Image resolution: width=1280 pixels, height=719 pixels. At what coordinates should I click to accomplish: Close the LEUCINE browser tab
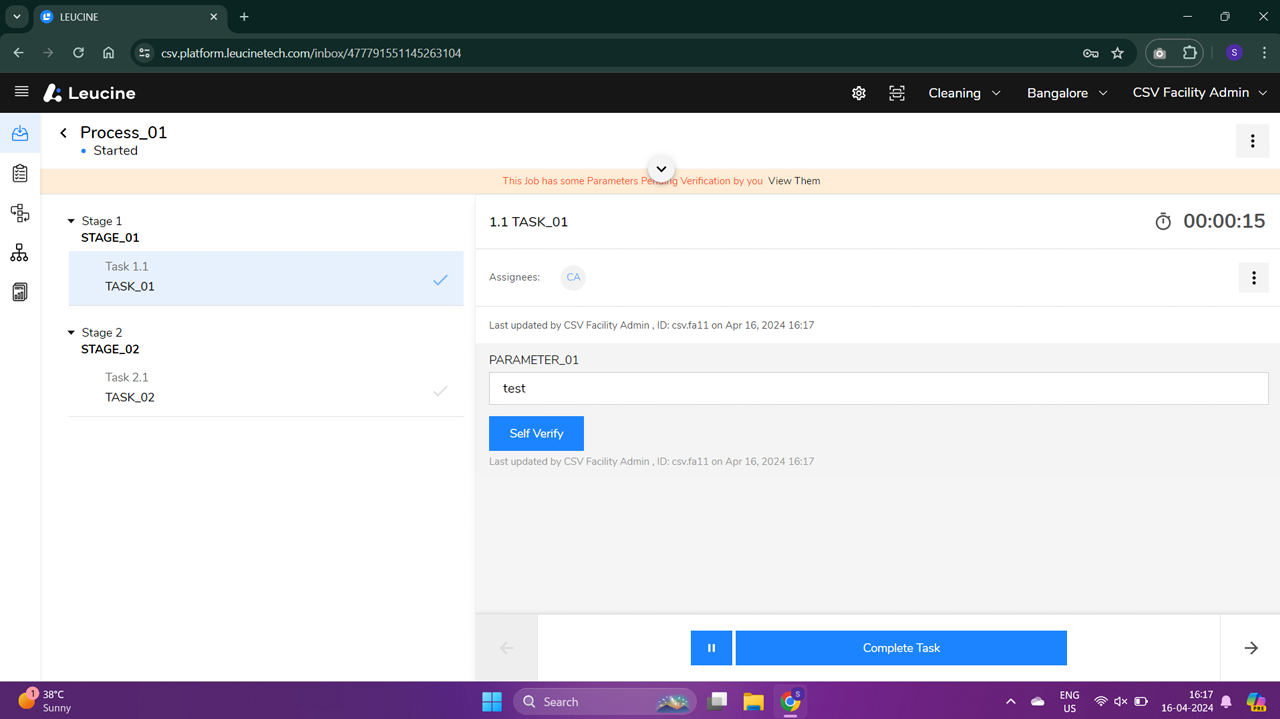click(213, 17)
